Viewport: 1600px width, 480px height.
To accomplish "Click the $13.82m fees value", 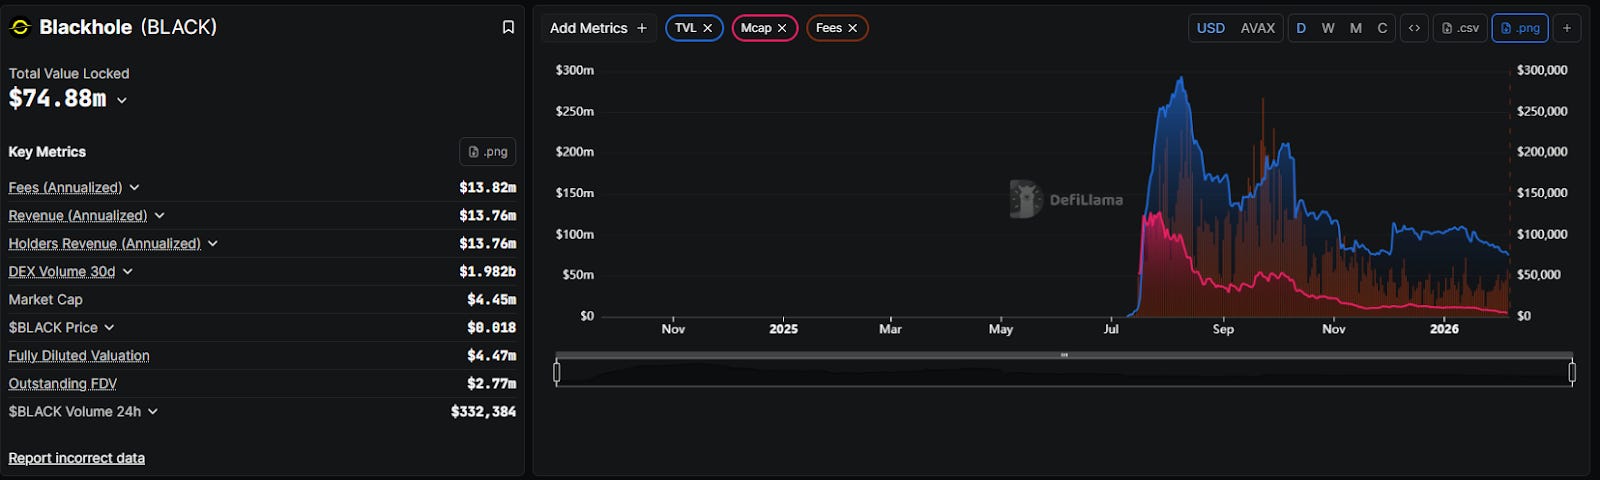I will (x=488, y=188).
